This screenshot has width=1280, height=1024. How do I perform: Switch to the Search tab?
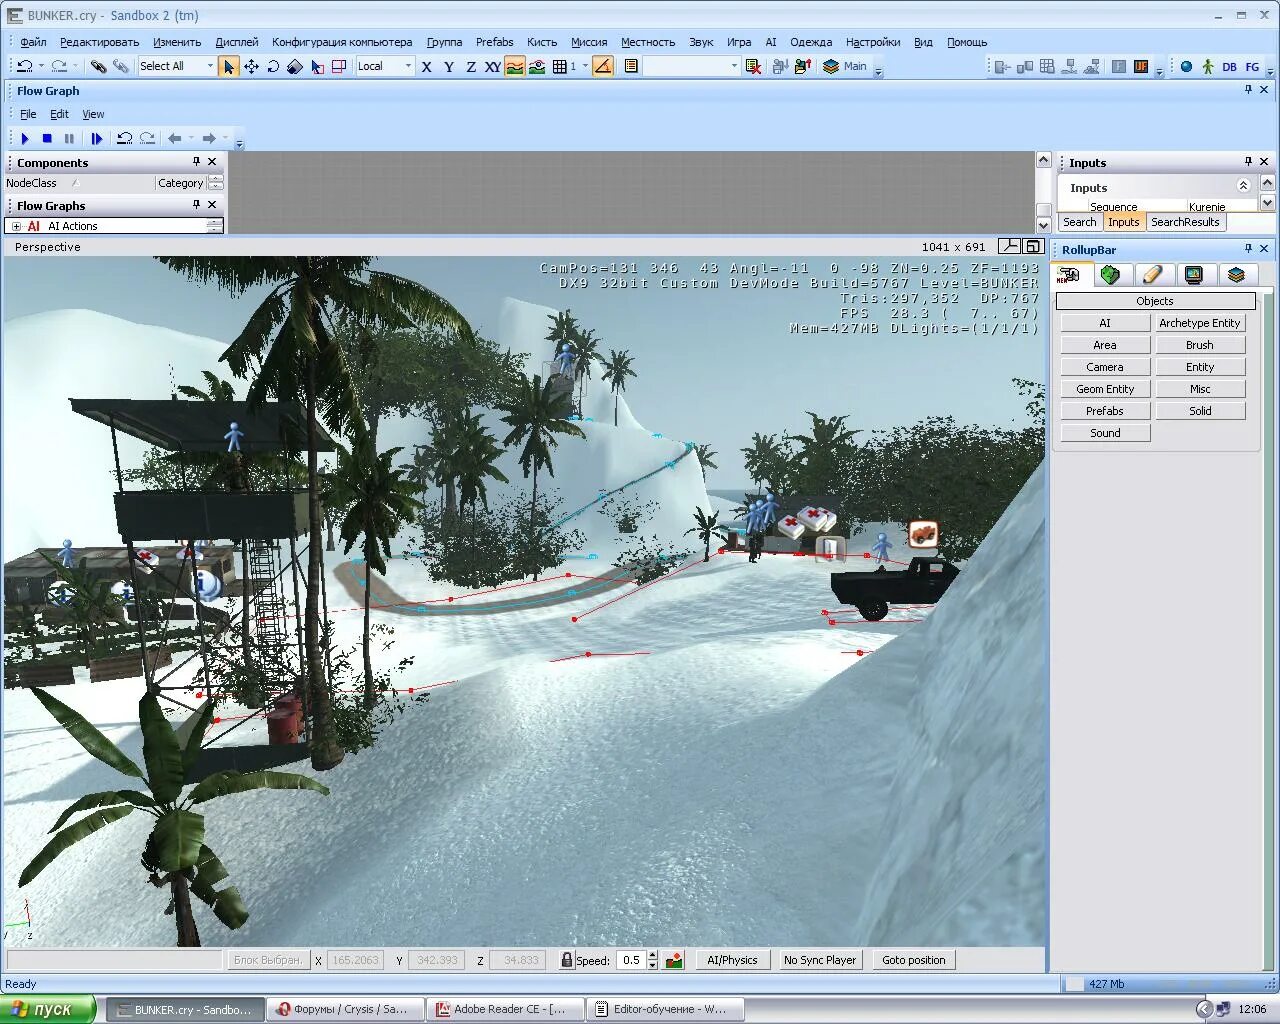pos(1079,222)
